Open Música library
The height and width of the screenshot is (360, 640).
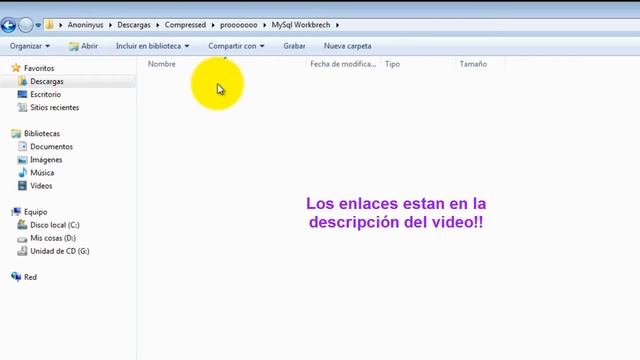pos(42,173)
